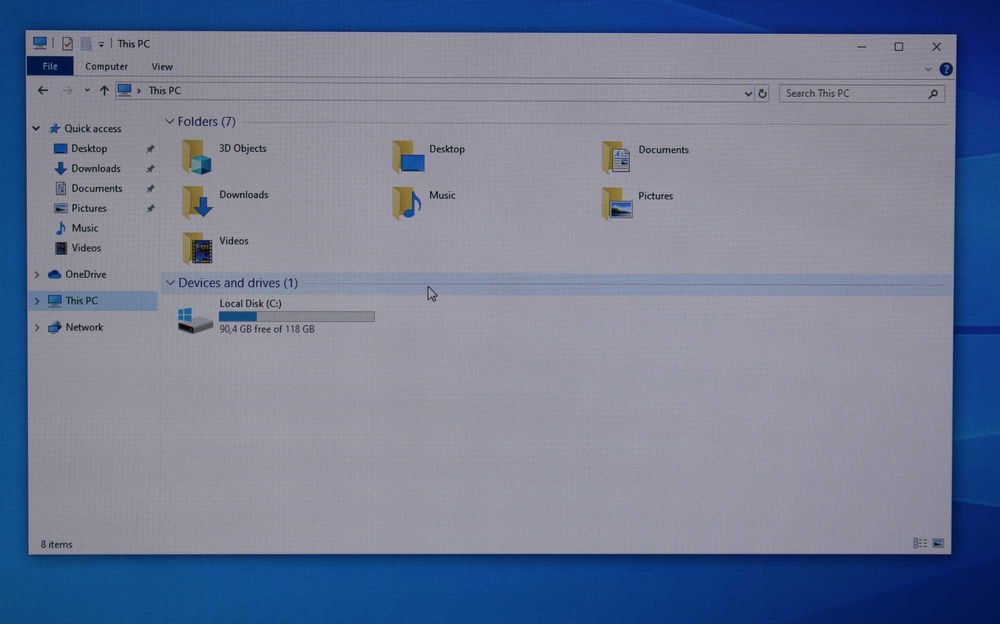
Task: Open the Computer ribbon tab
Action: (x=107, y=66)
